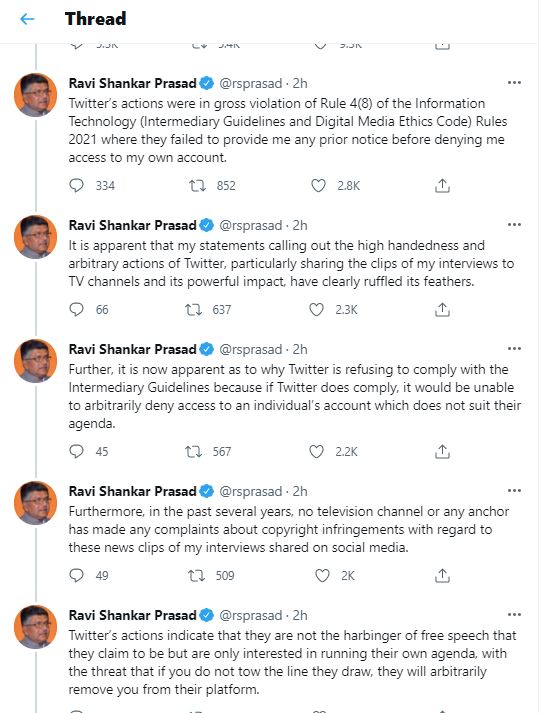The image size is (546, 713).
Task: Reply to the Rule 4(8) violation tweet
Action: pos(76,185)
